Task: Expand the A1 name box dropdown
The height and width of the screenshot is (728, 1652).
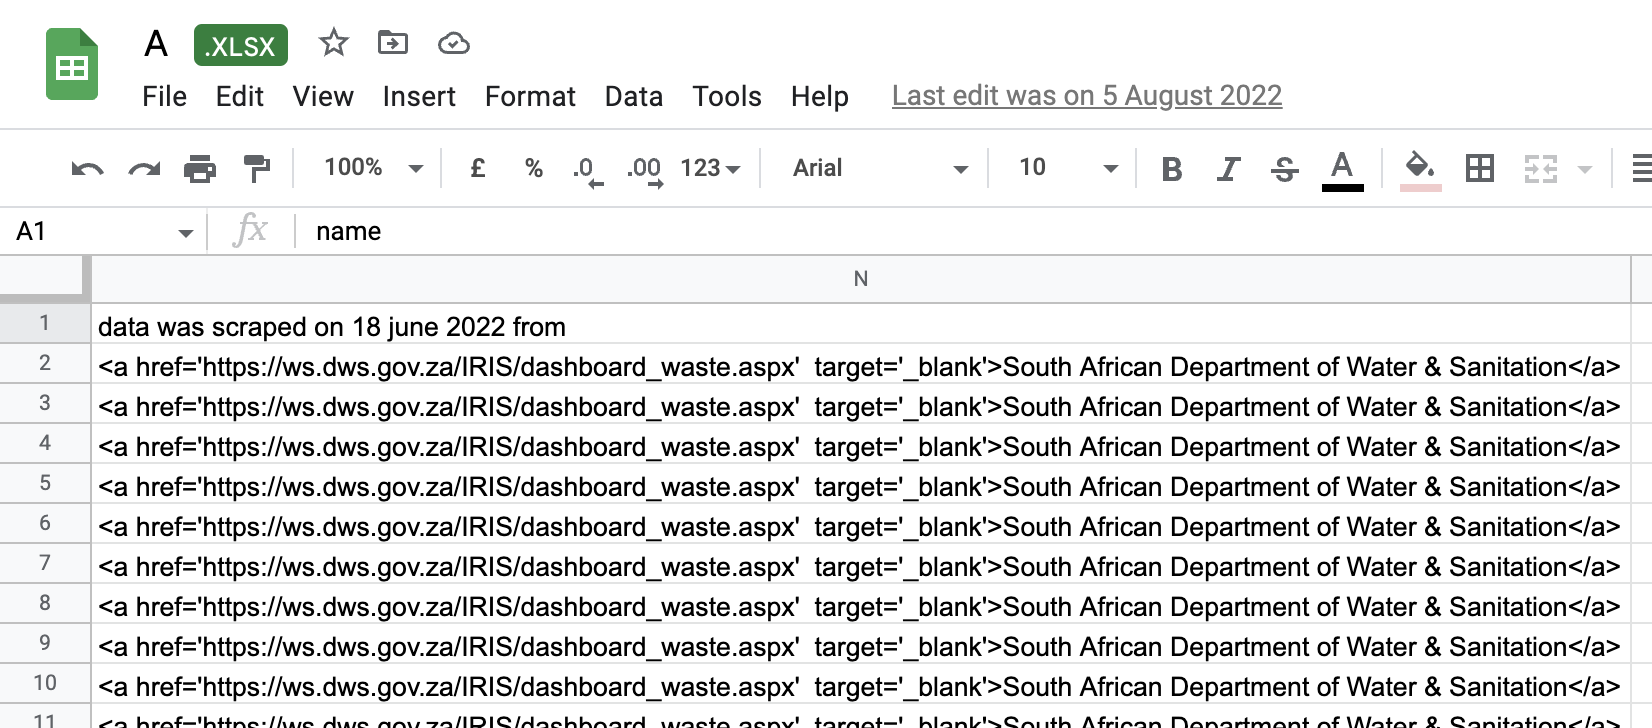Action: (x=185, y=233)
